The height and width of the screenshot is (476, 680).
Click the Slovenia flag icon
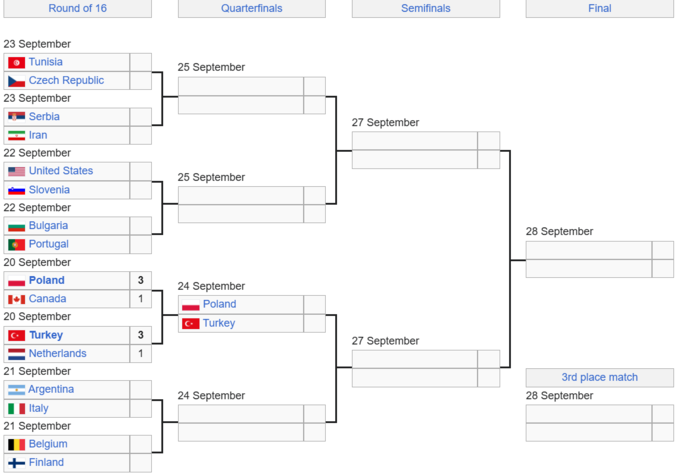pyautogui.click(x=16, y=190)
